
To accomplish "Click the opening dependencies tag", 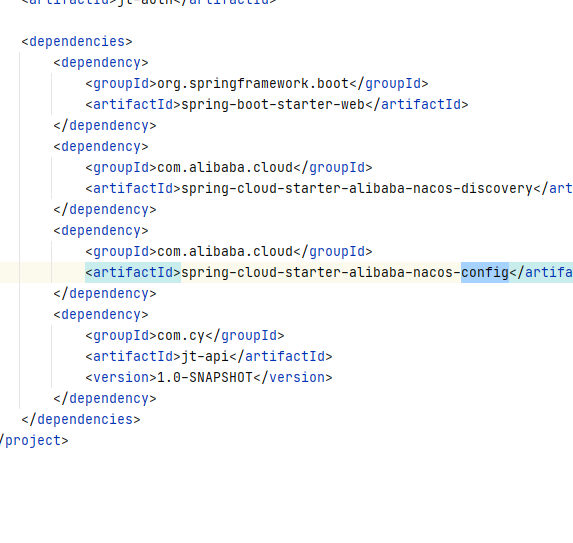I will coord(77,41).
